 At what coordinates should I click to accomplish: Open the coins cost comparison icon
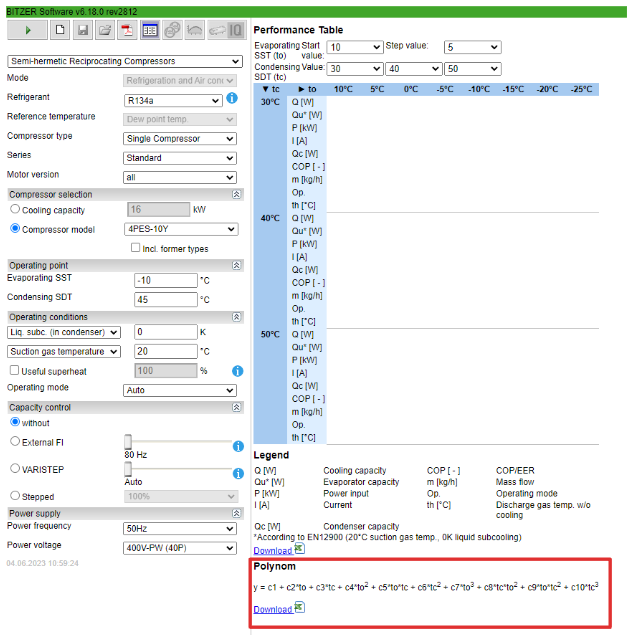(x=172, y=30)
